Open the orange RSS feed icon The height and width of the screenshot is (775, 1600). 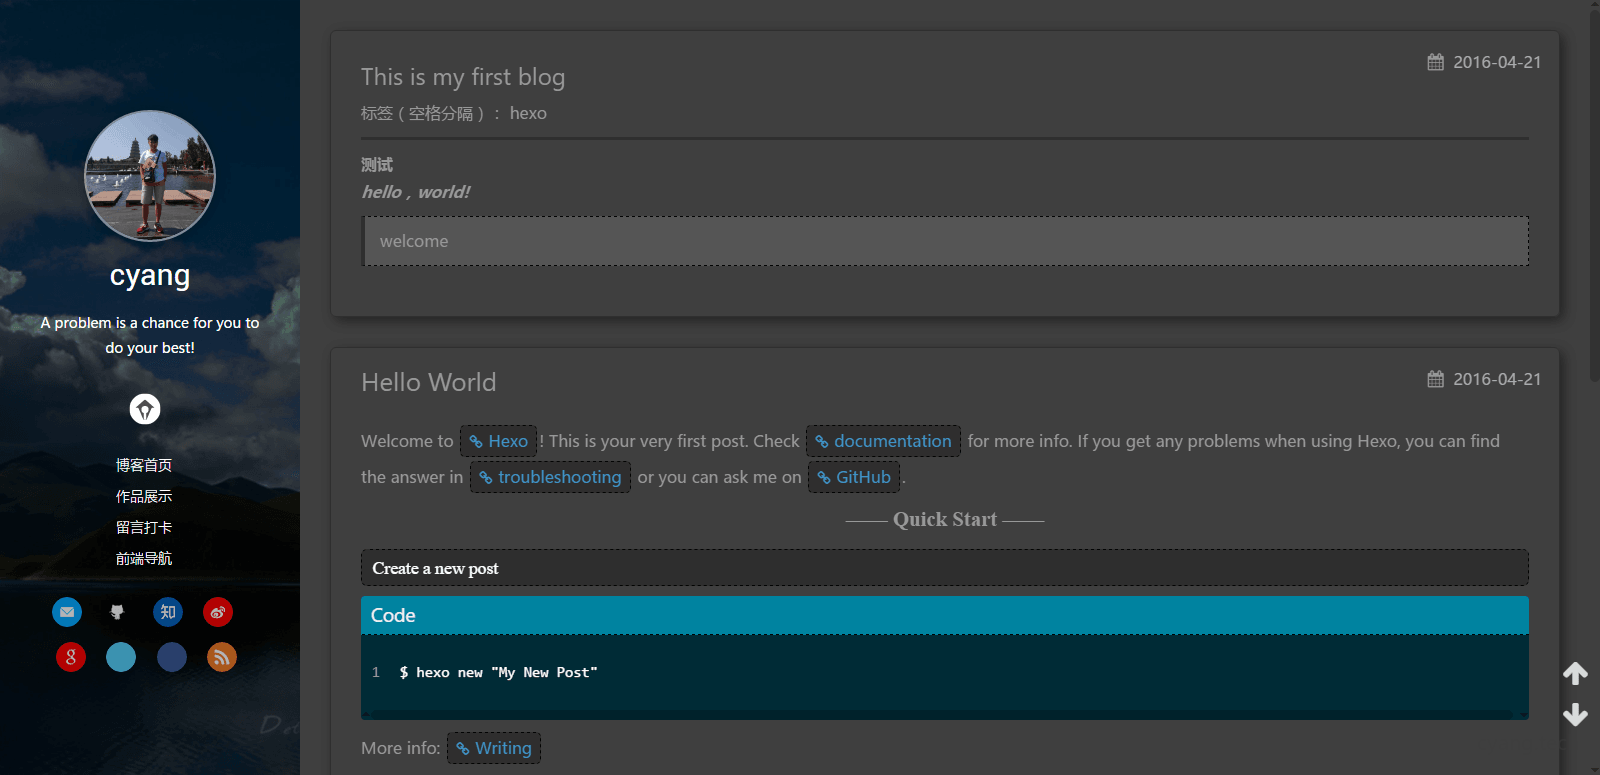222,657
